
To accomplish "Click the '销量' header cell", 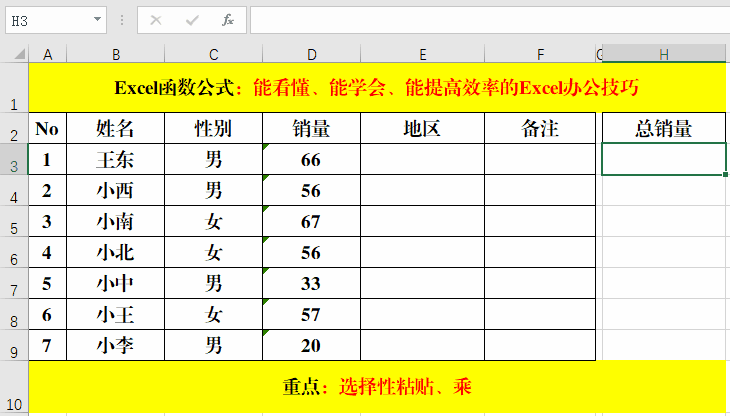I will click(311, 128).
